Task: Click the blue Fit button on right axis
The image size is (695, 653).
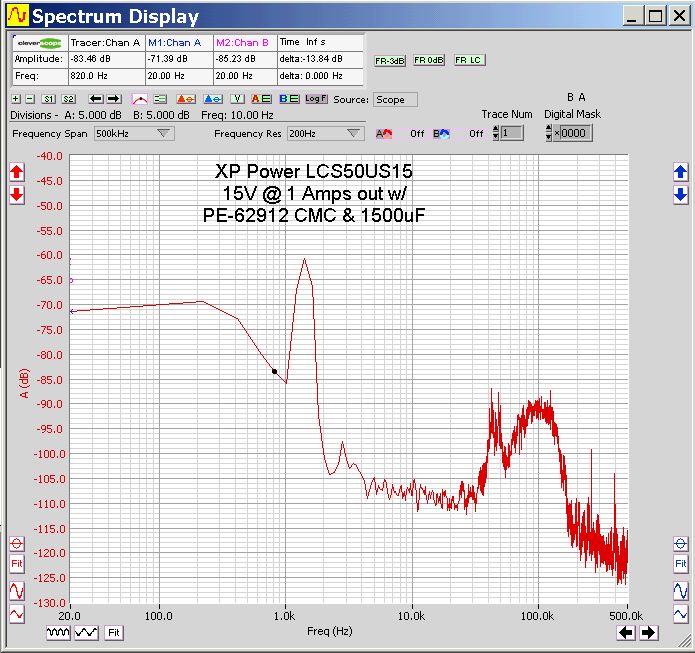Action: click(x=680, y=564)
